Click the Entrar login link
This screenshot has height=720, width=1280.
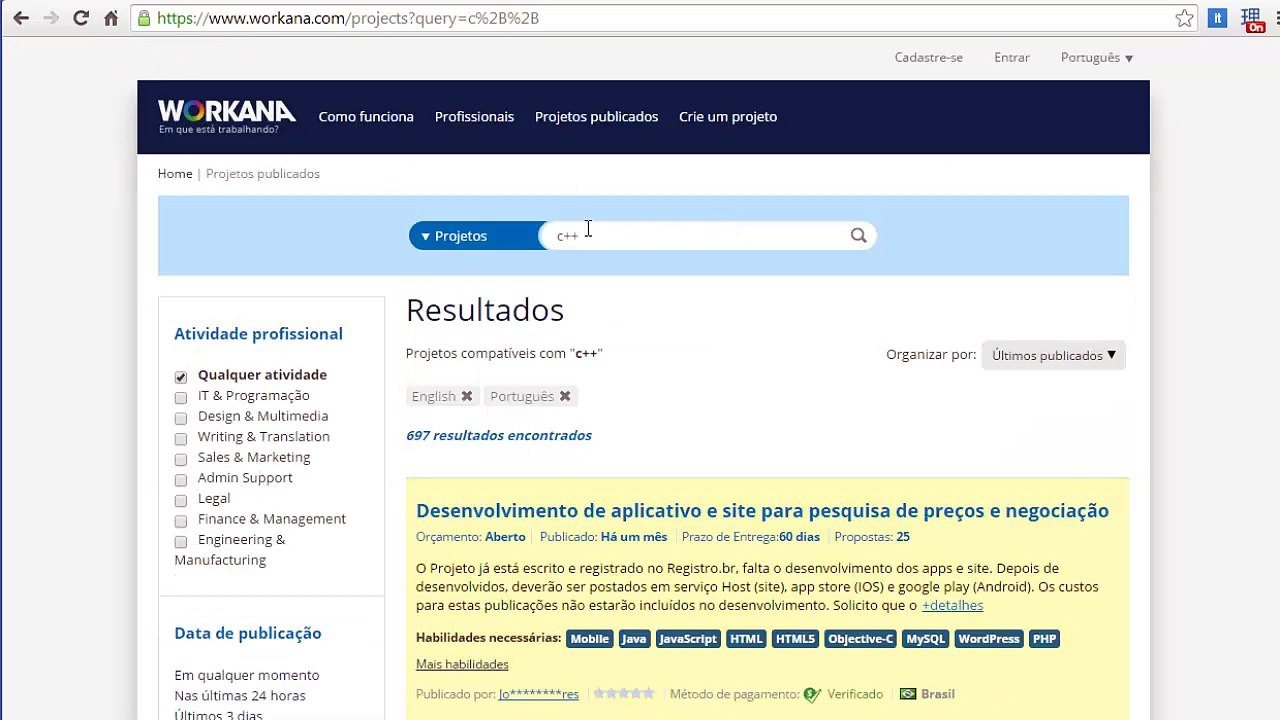1012,57
